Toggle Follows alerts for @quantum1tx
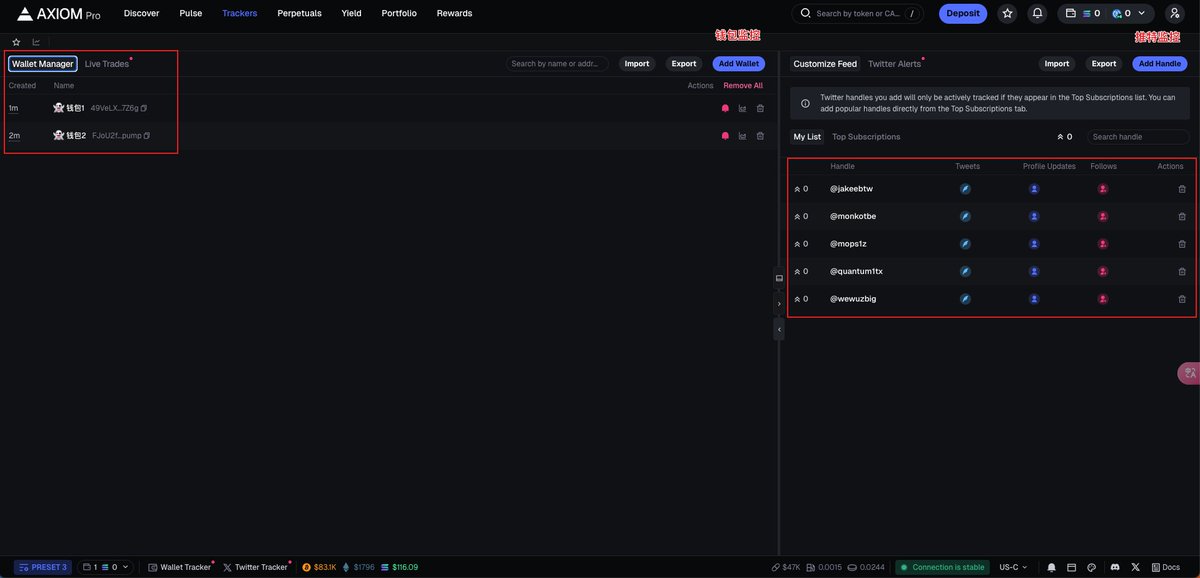1200x578 pixels. 1103,271
